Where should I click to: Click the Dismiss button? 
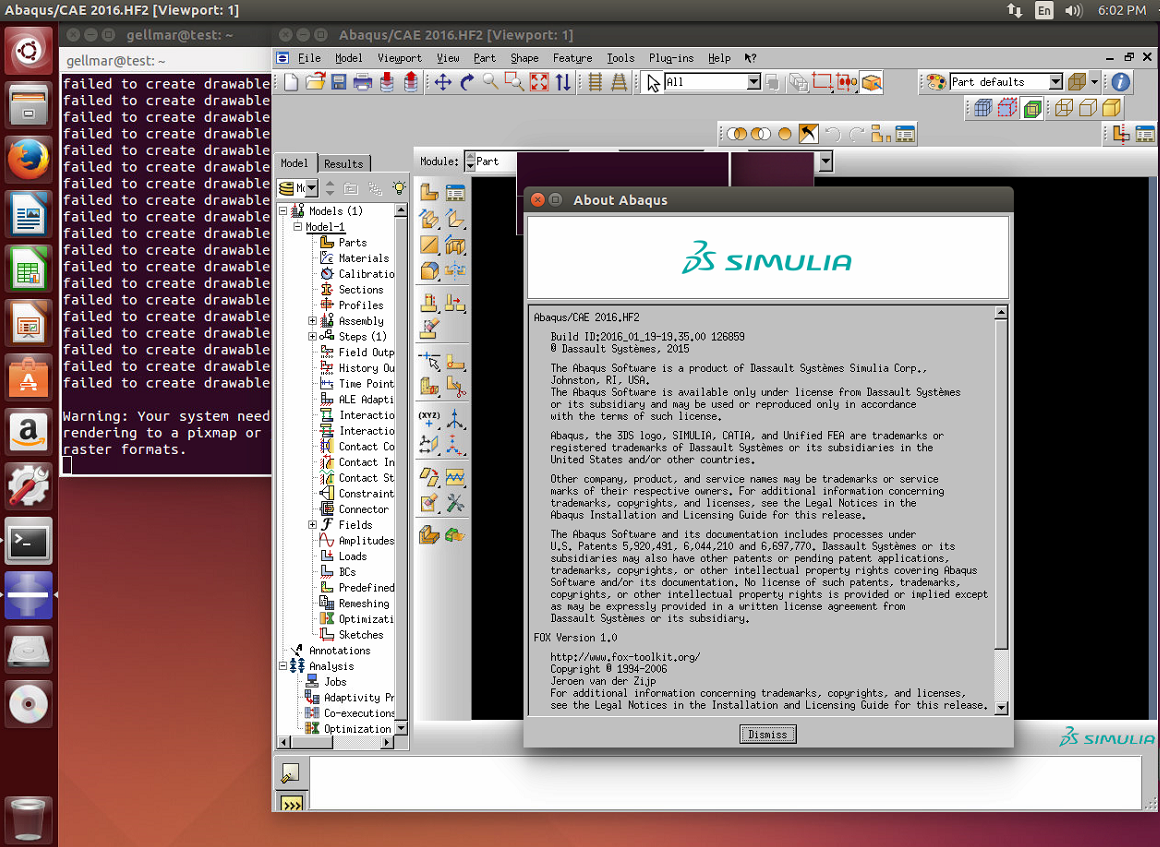pos(768,734)
